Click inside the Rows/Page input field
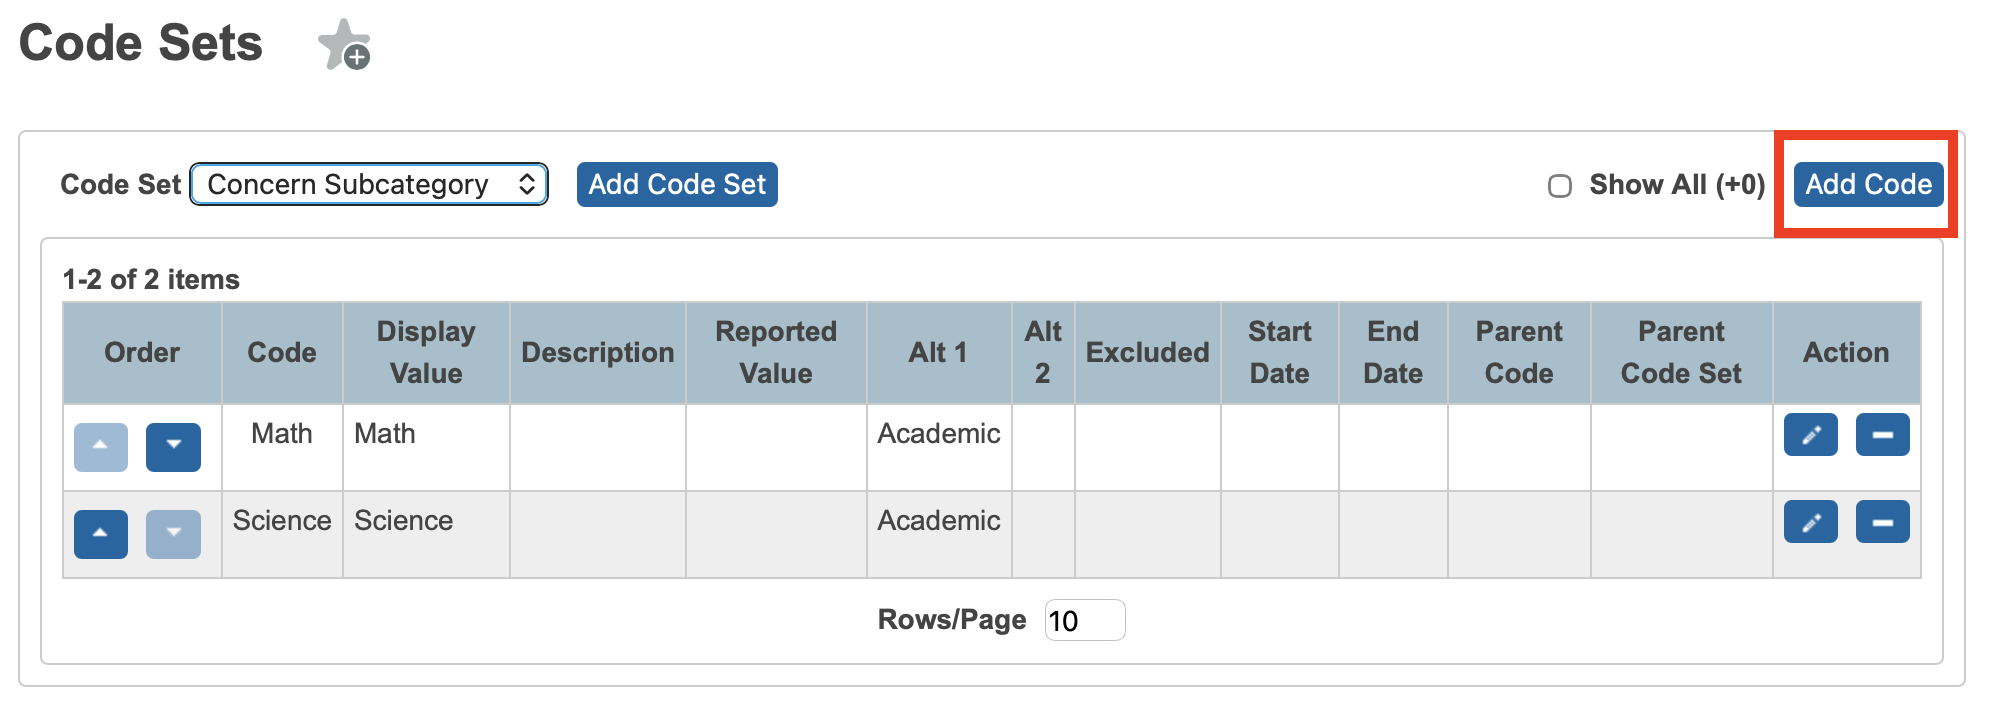The height and width of the screenshot is (714, 1990). (1083, 620)
